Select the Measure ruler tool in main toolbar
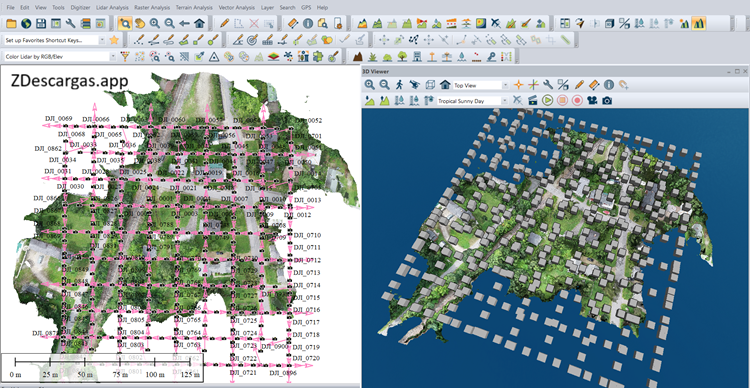This screenshot has height=388, width=750. point(293,23)
